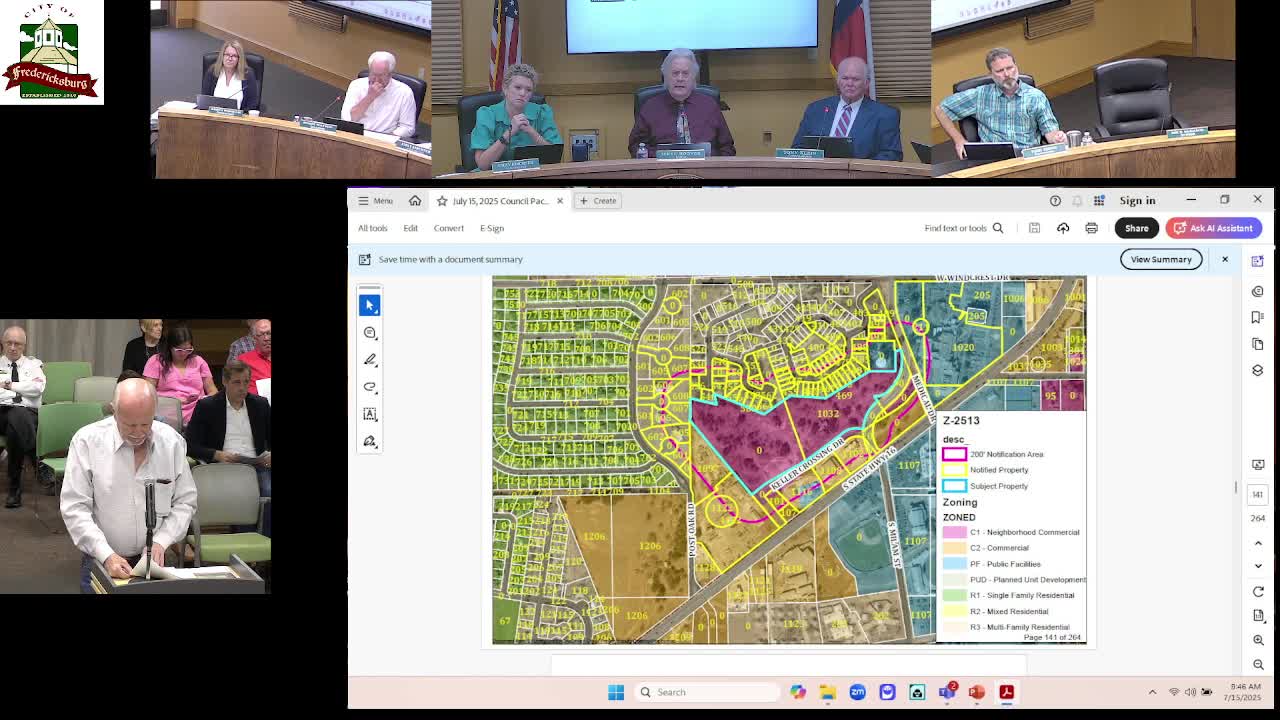Dismiss the document summary banner

(x=1224, y=259)
